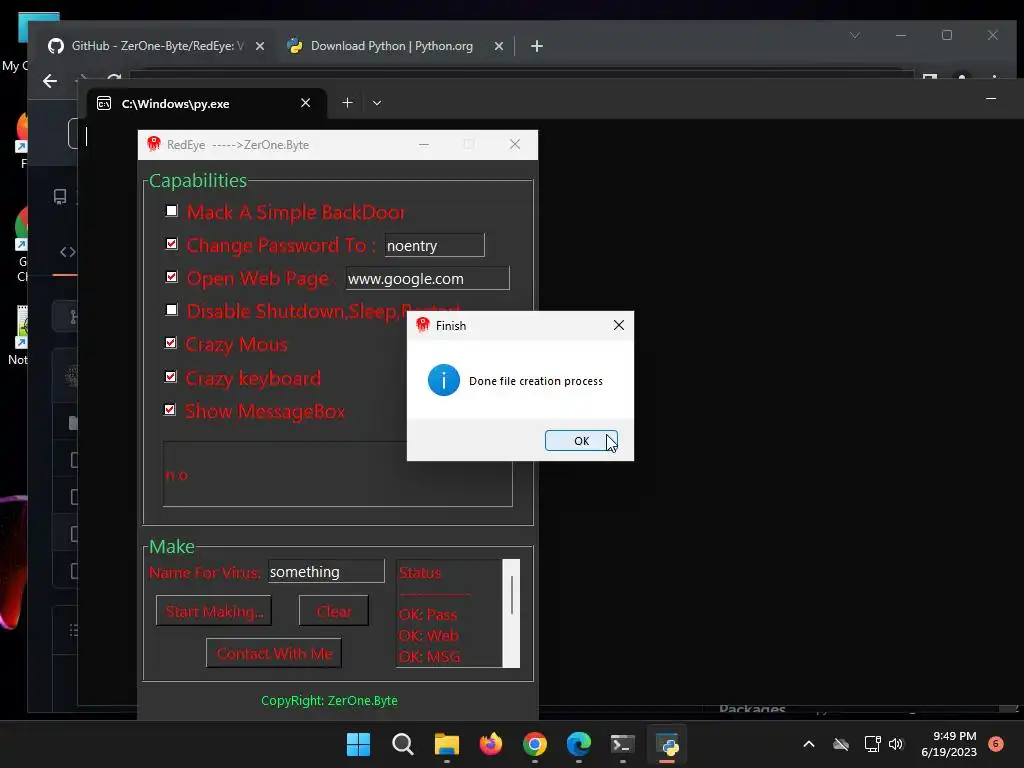The image size is (1024, 768).
Task: Click the GitHub code brackets icon
Action: click(68, 252)
